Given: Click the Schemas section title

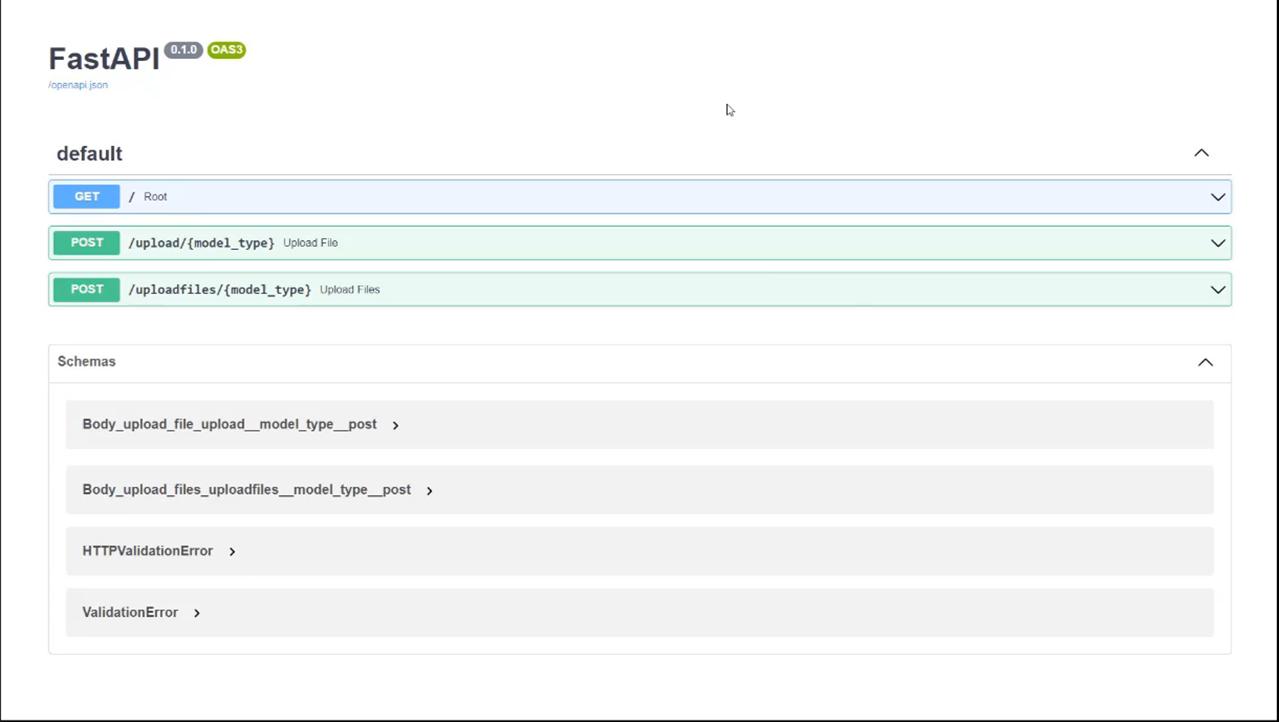Looking at the screenshot, I should (86, 362).
